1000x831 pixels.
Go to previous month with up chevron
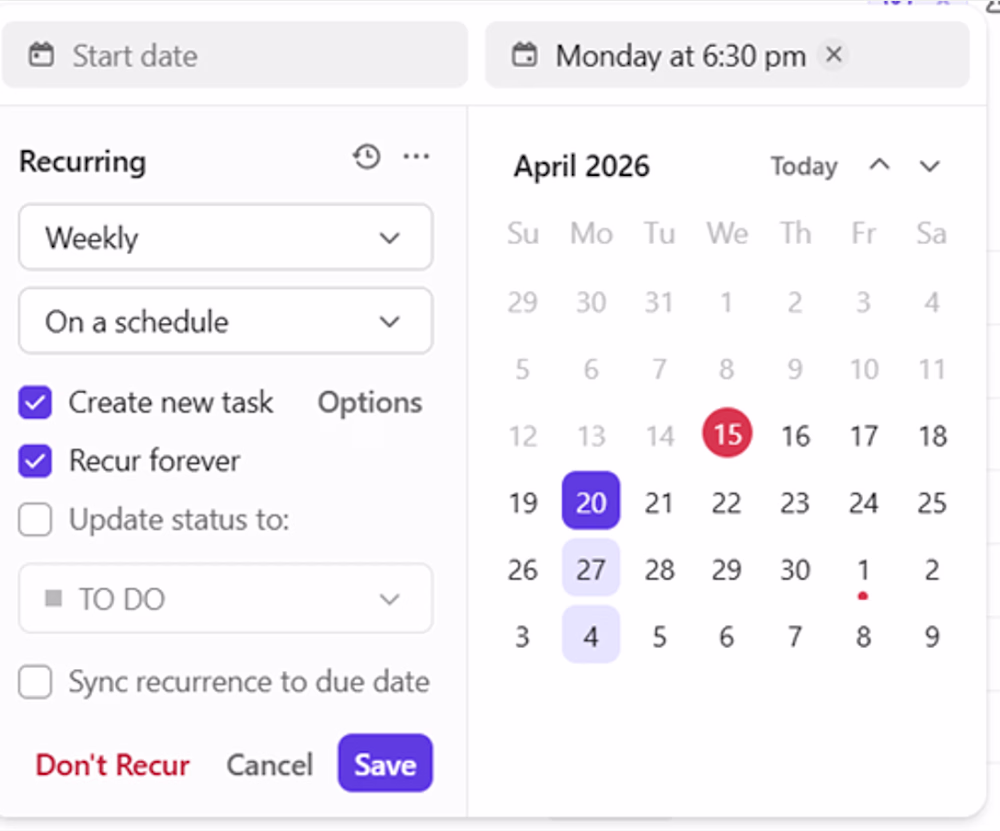coord(879,165)
